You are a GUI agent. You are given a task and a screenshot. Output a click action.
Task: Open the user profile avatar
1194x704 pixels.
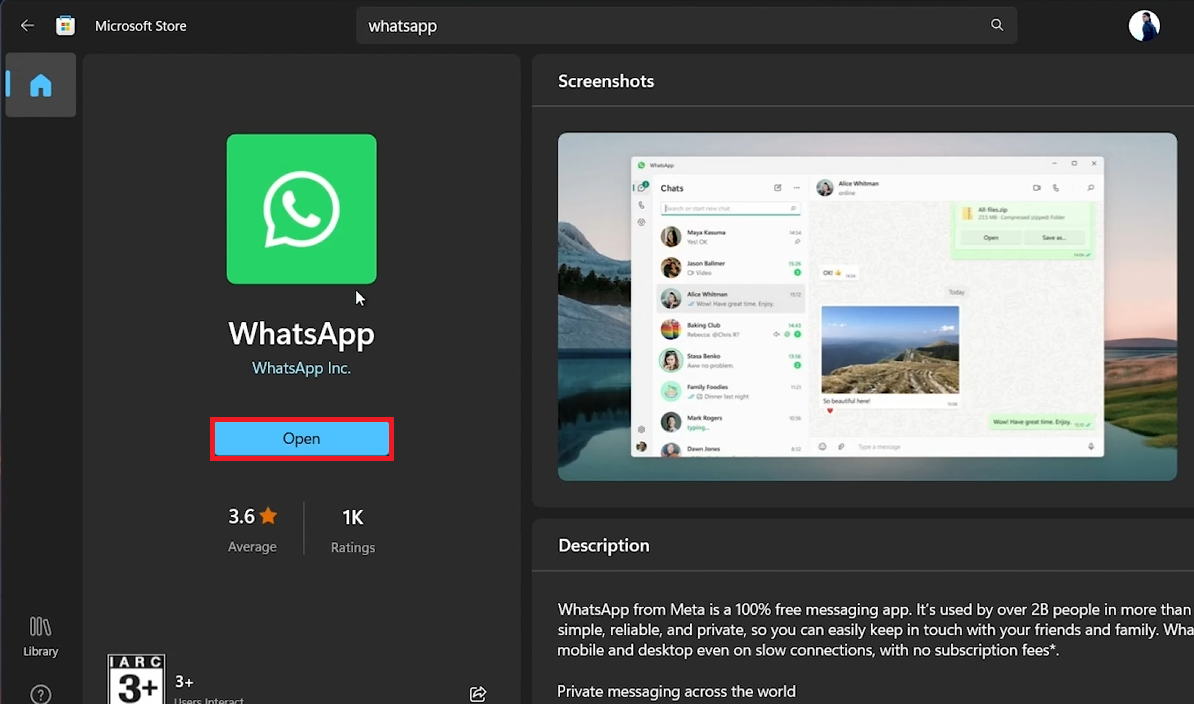[1144, 26]
